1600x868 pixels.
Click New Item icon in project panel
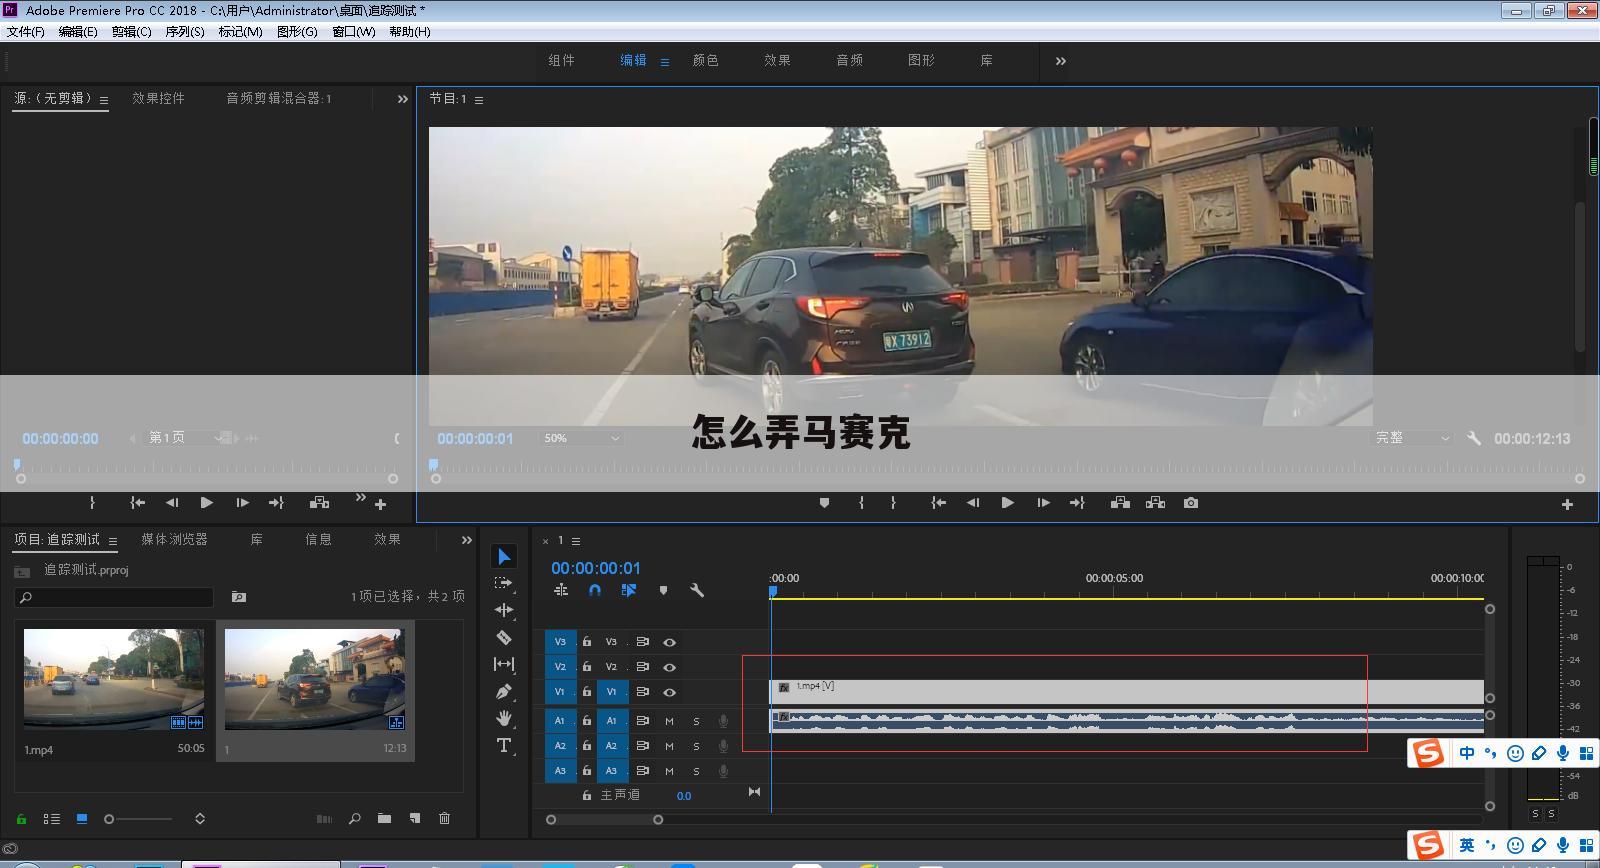click(414, 818)
